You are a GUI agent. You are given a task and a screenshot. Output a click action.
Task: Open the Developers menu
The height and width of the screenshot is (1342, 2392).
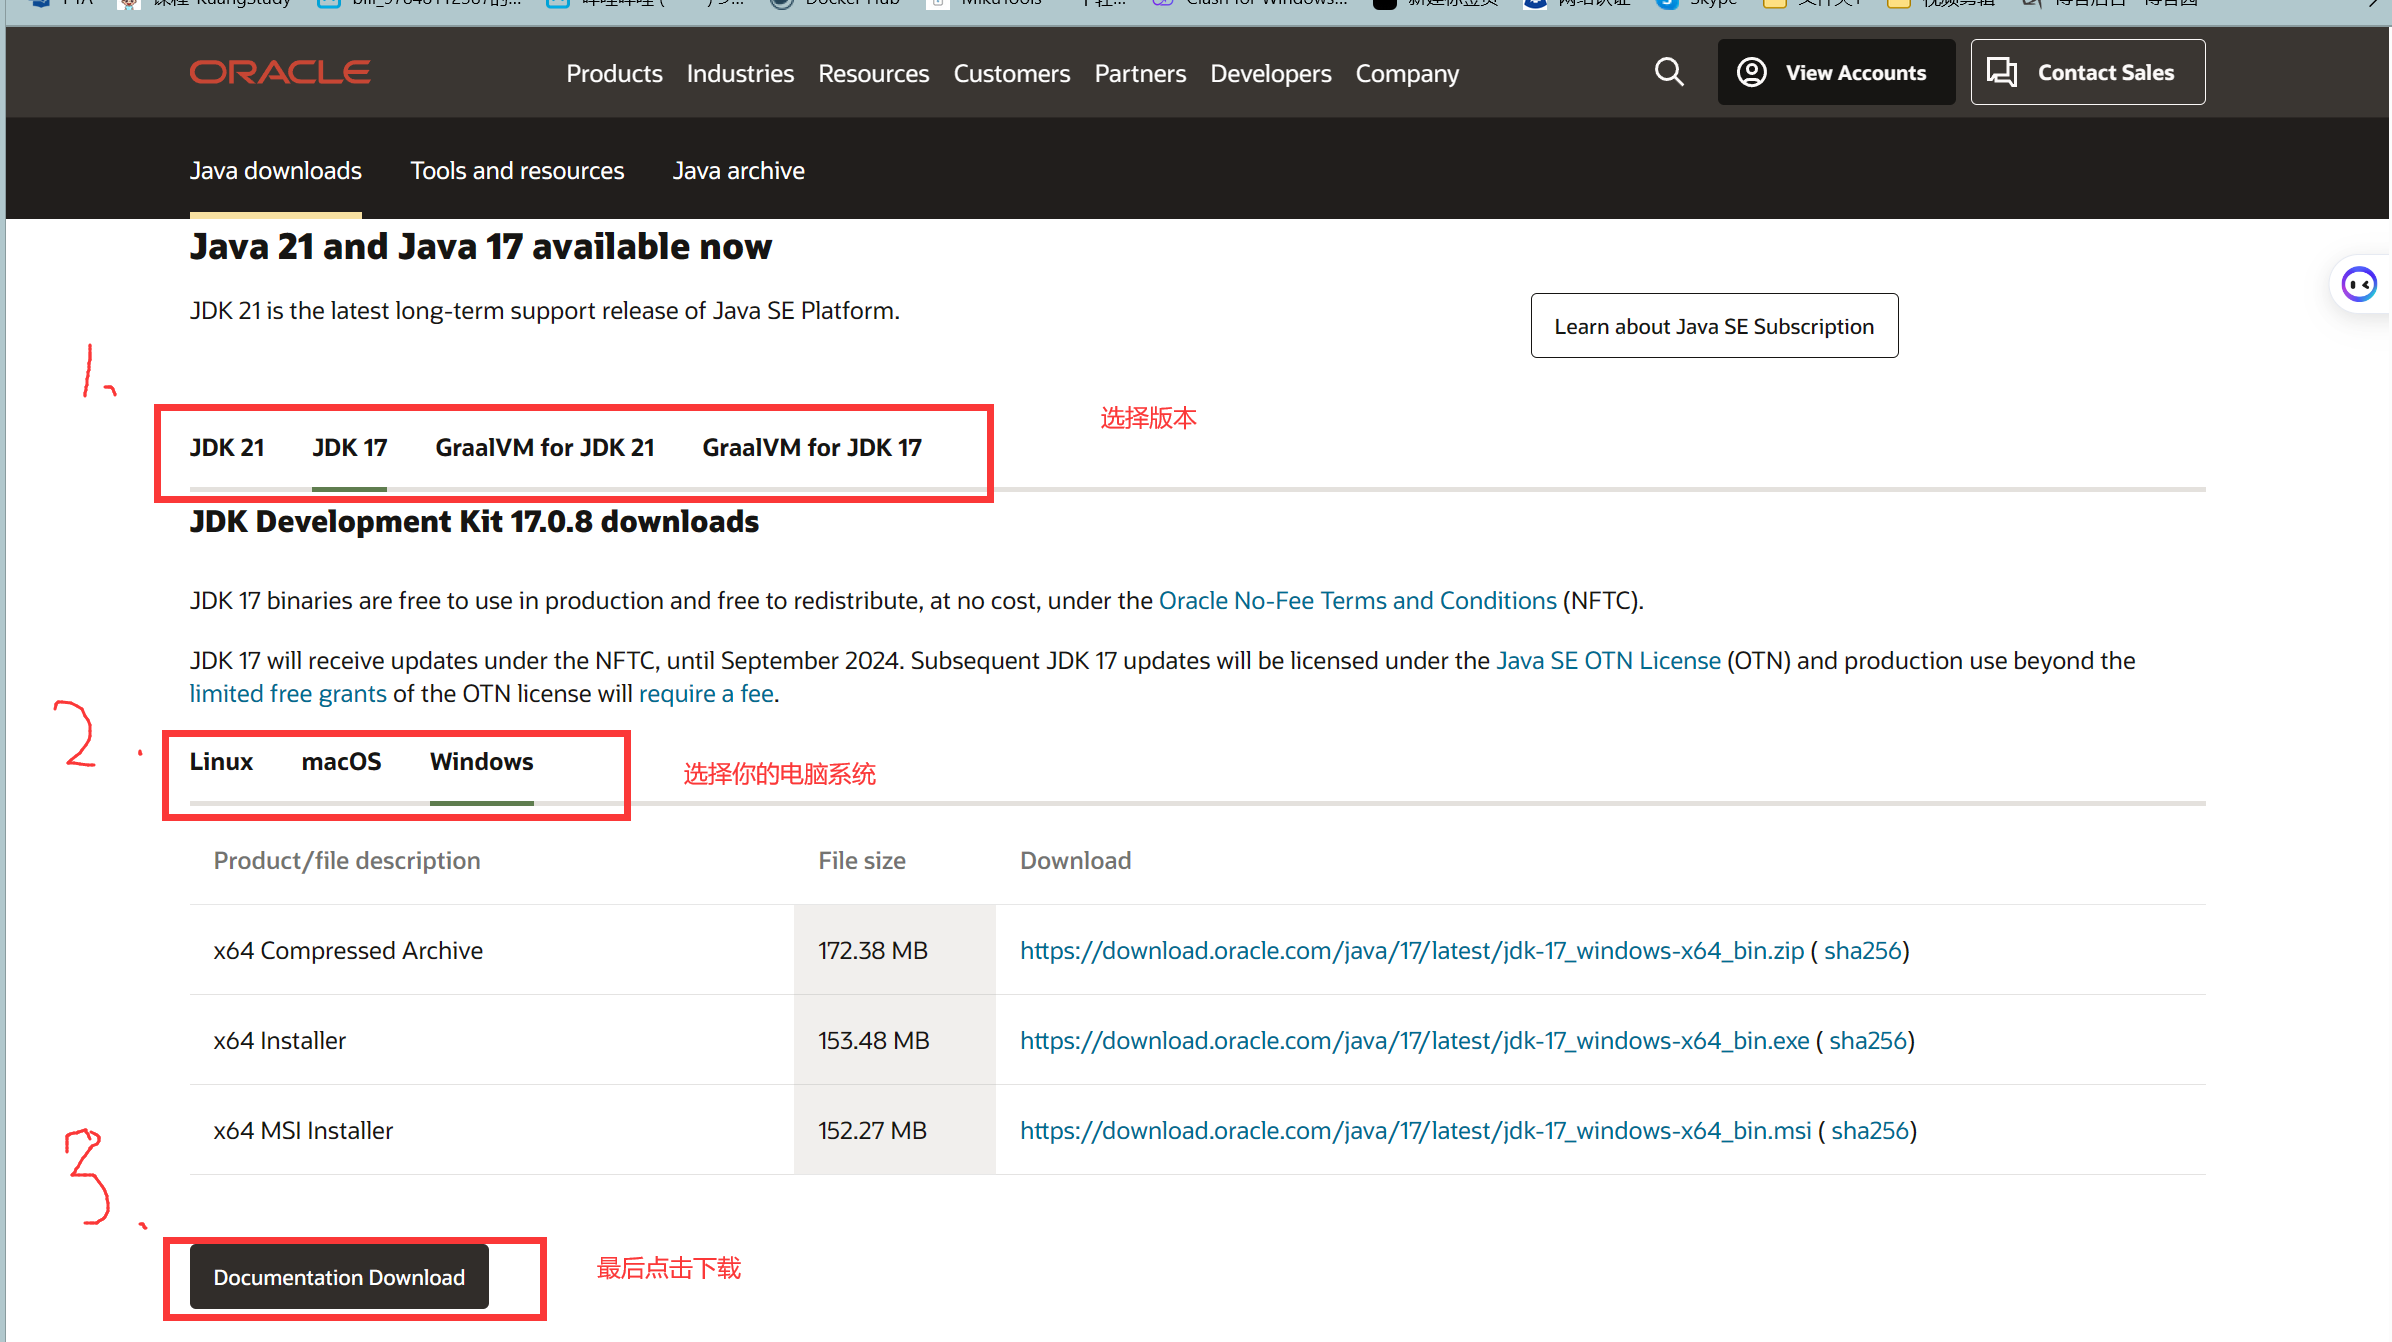click(x=1270, y=73)
